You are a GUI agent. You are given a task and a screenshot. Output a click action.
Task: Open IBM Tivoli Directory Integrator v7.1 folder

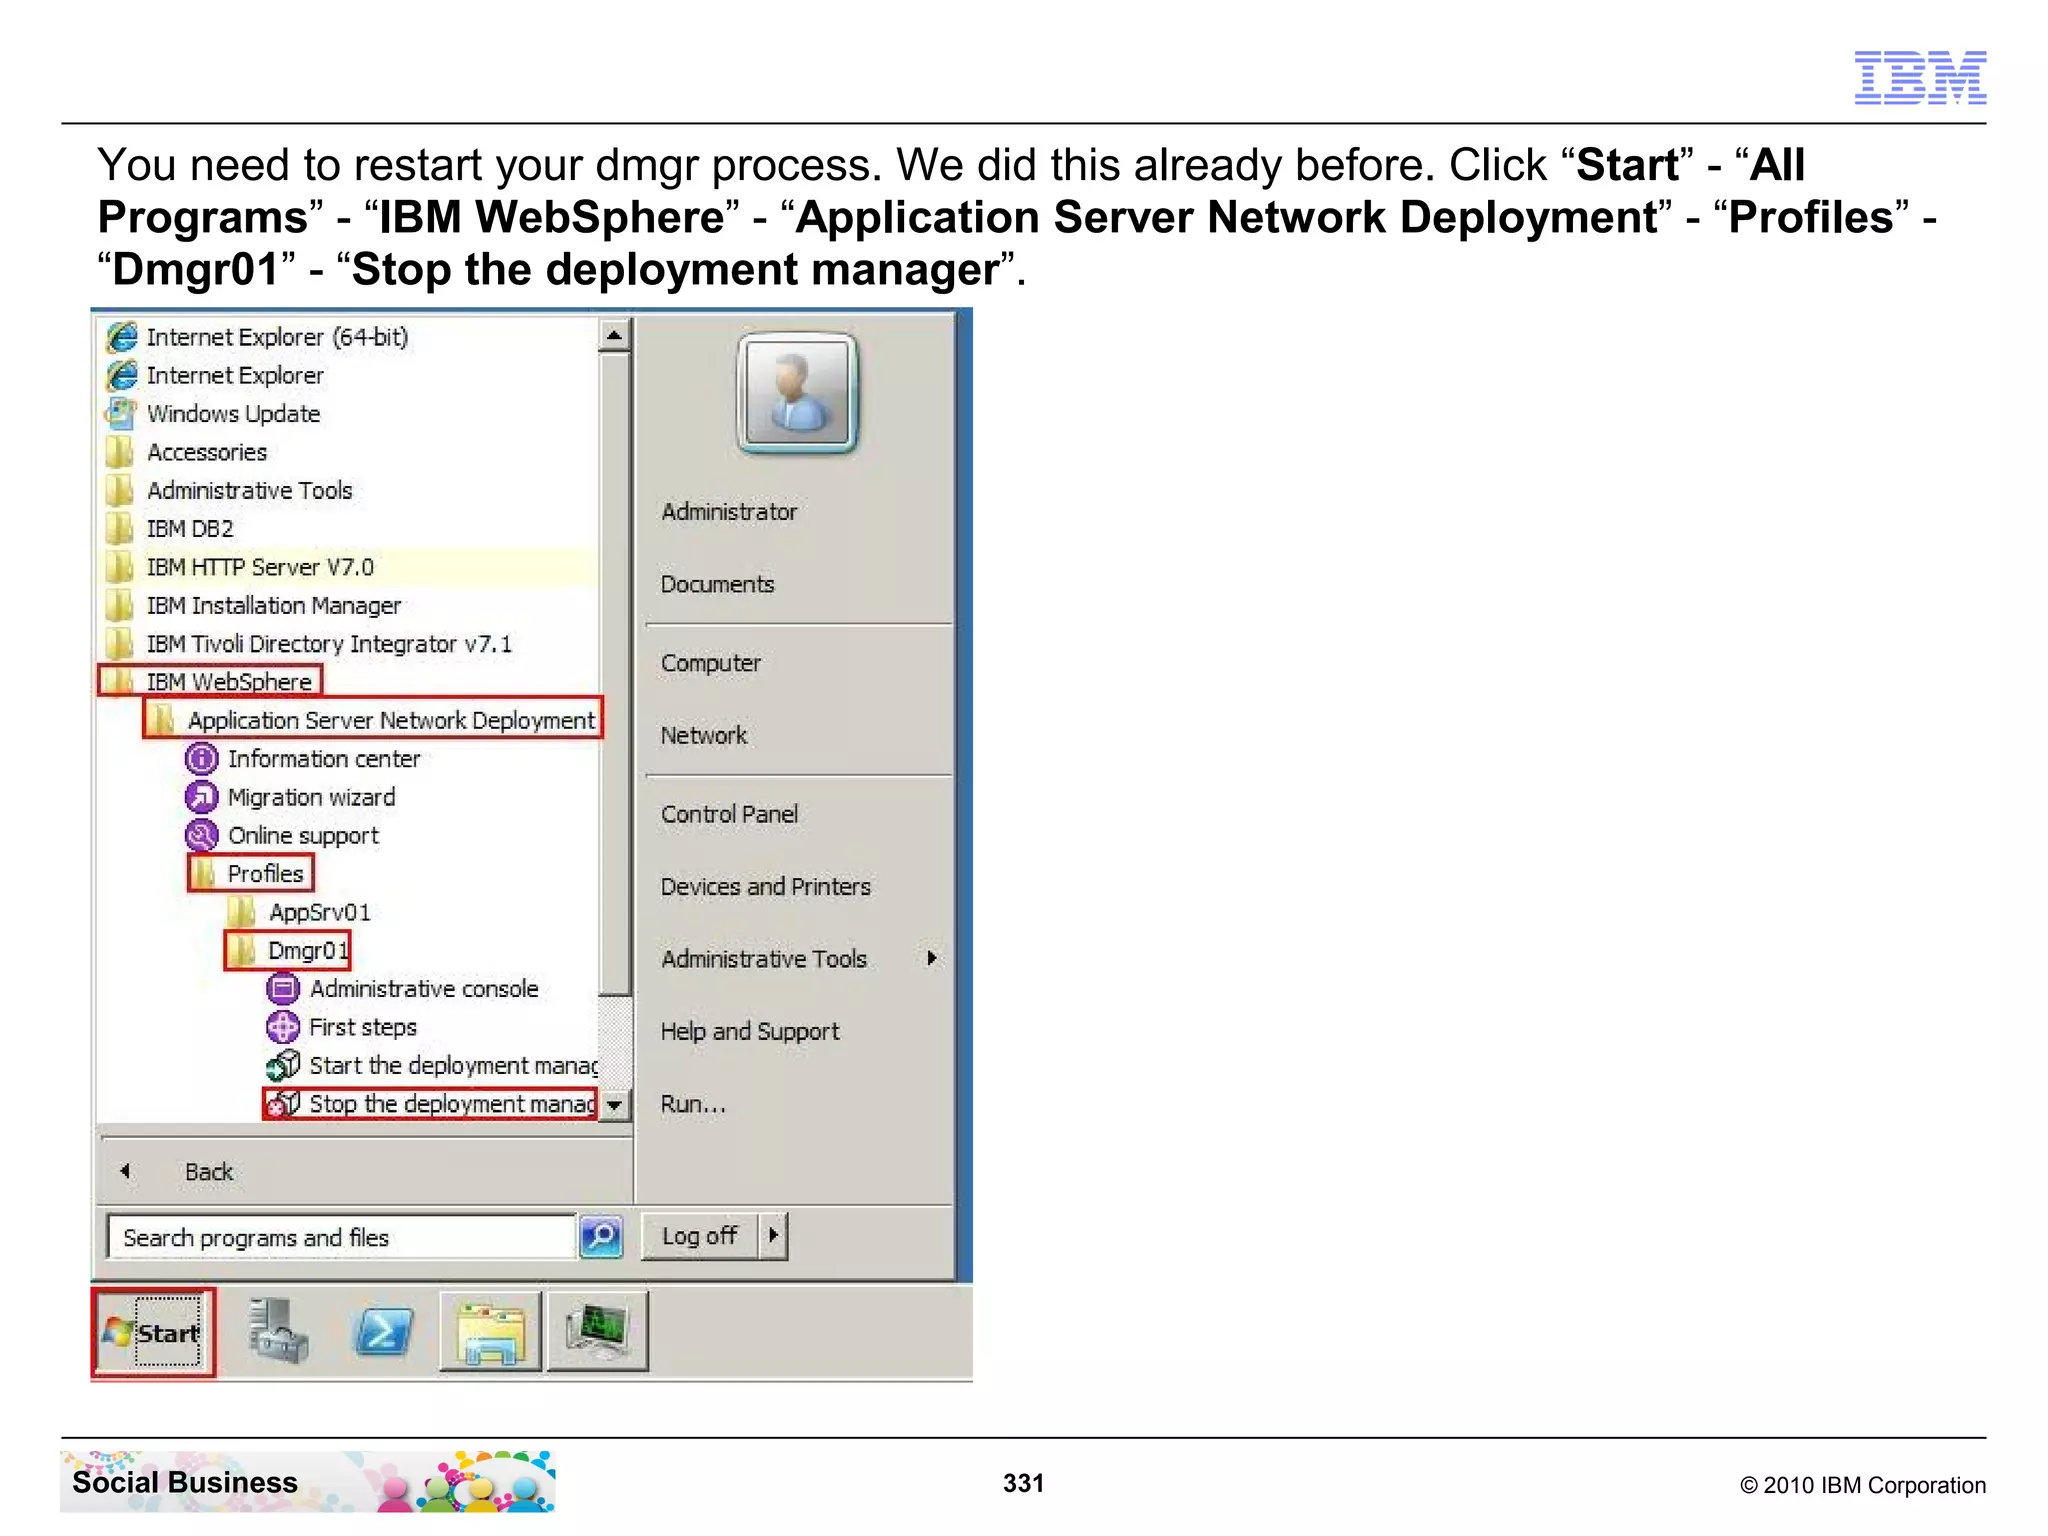coord(308,643)
